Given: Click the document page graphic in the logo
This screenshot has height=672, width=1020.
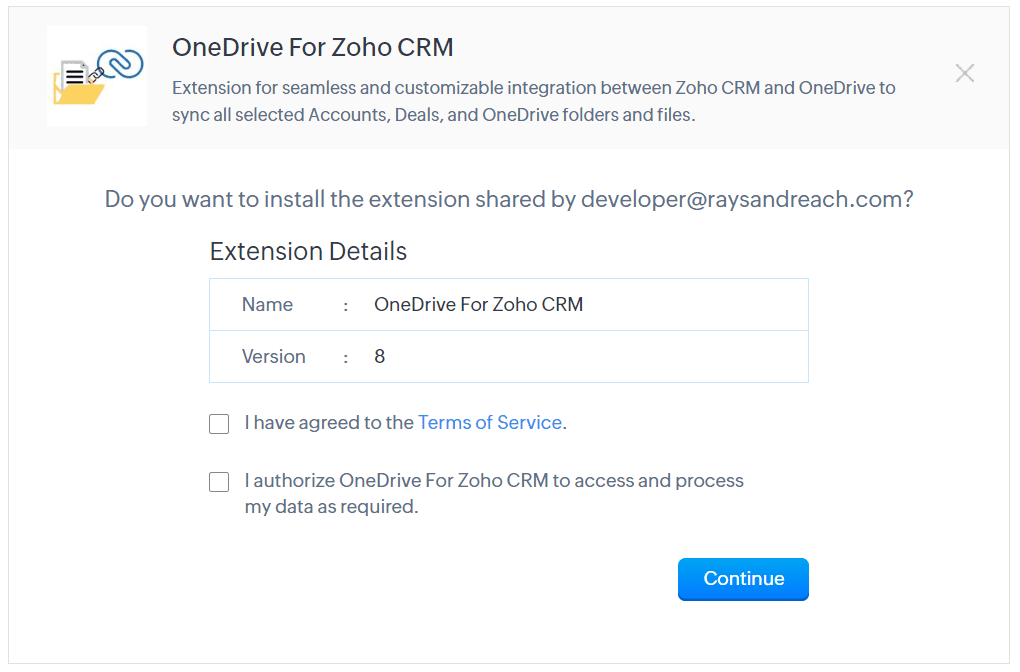Looking at the screenshot, I should point(74,75).
